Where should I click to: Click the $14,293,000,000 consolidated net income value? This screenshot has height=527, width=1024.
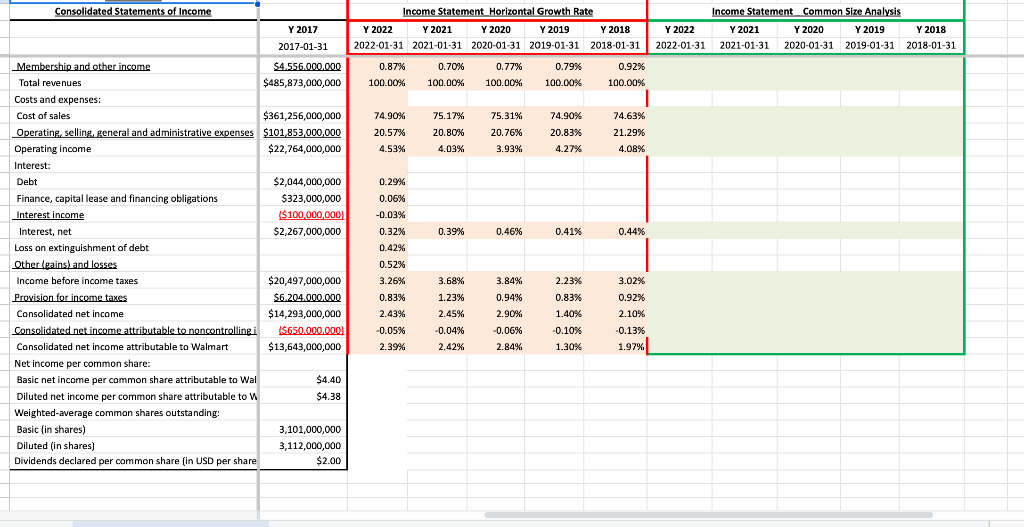tap(304, 313)
